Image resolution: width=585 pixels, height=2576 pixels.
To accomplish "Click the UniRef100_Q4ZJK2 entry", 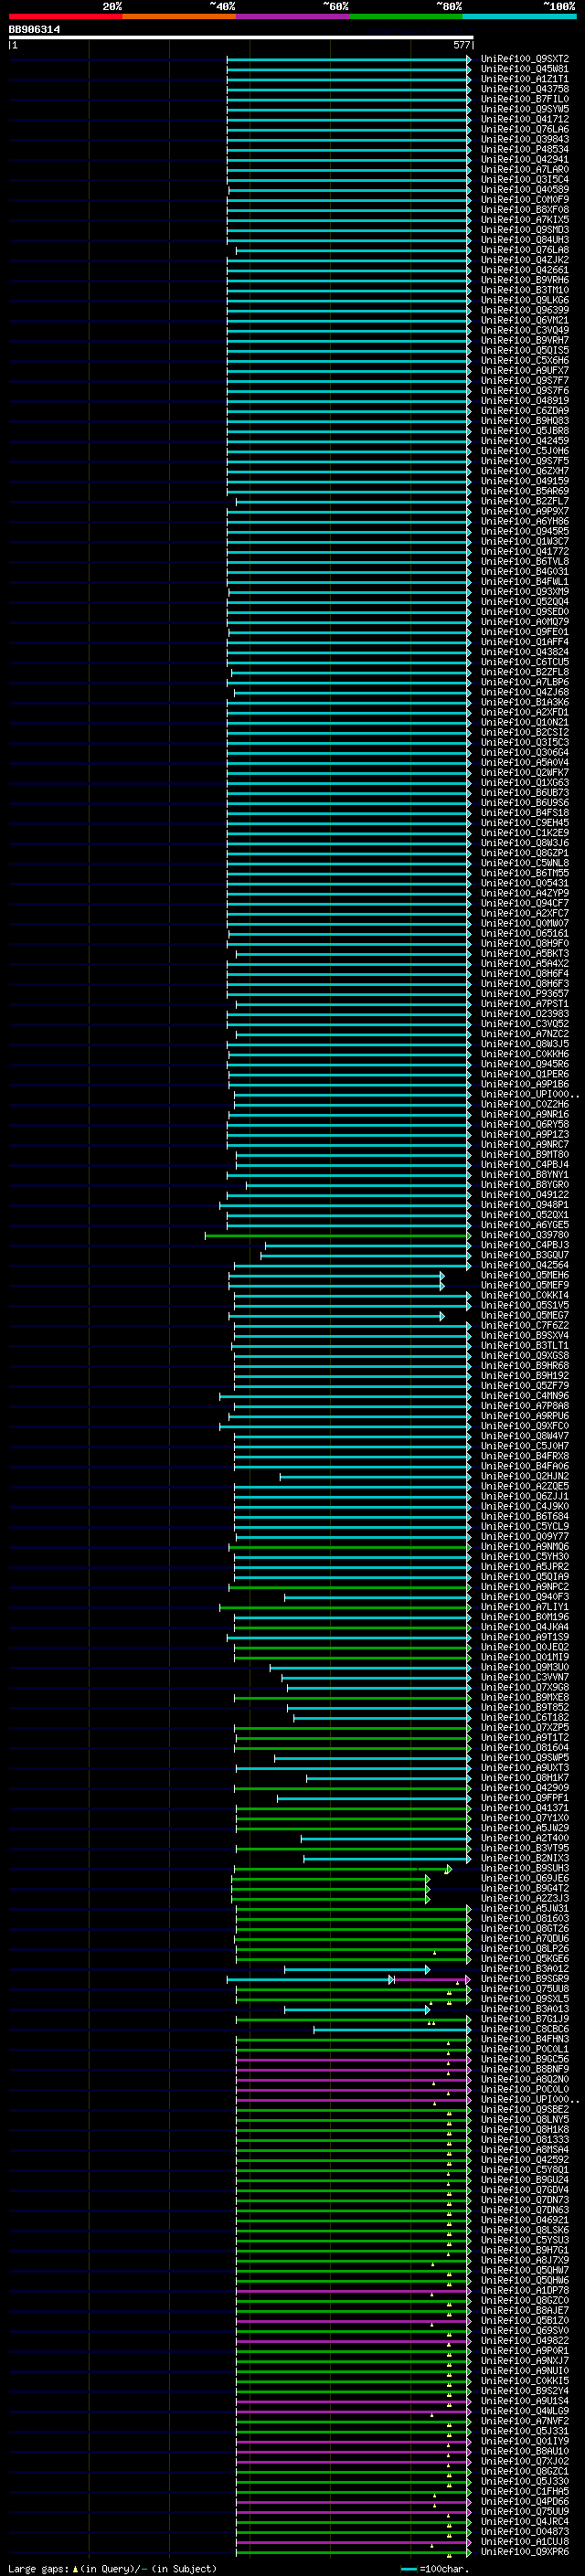I will pos(525,260).
